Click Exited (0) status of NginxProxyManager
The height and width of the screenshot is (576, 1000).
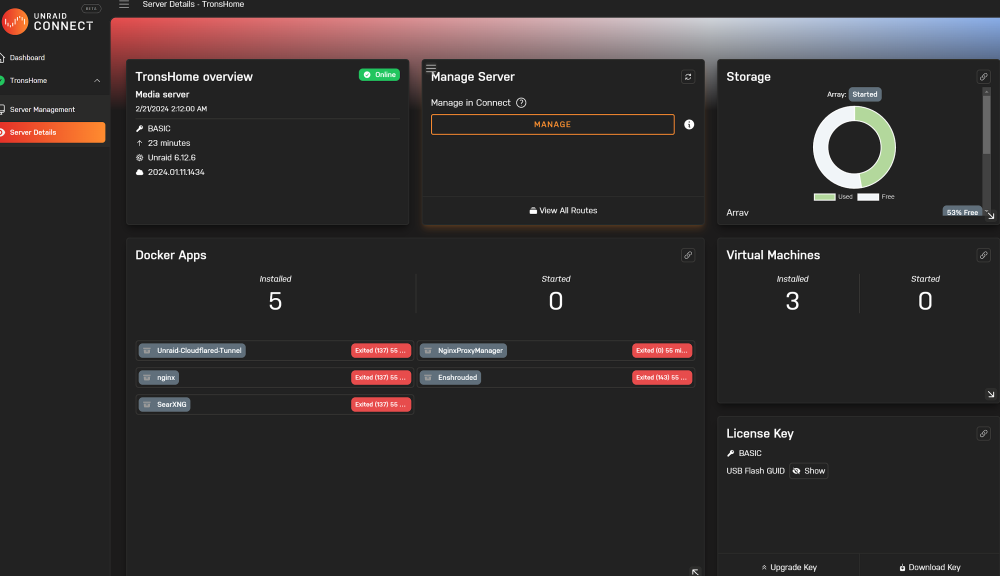pos(662,351)
